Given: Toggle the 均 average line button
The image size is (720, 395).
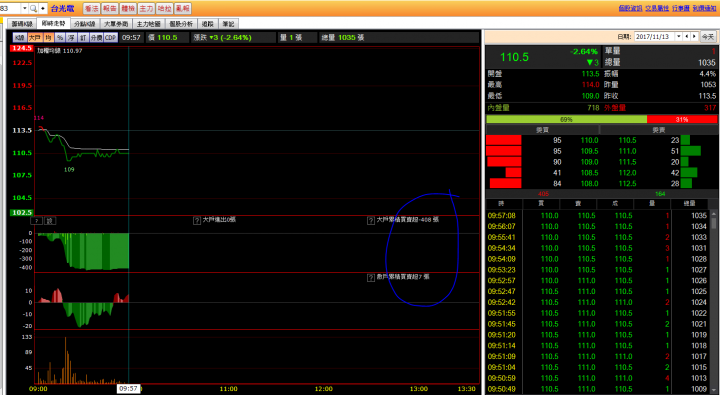Looking at the screenshot, I should pyautogui.click(x=48, y=38).
